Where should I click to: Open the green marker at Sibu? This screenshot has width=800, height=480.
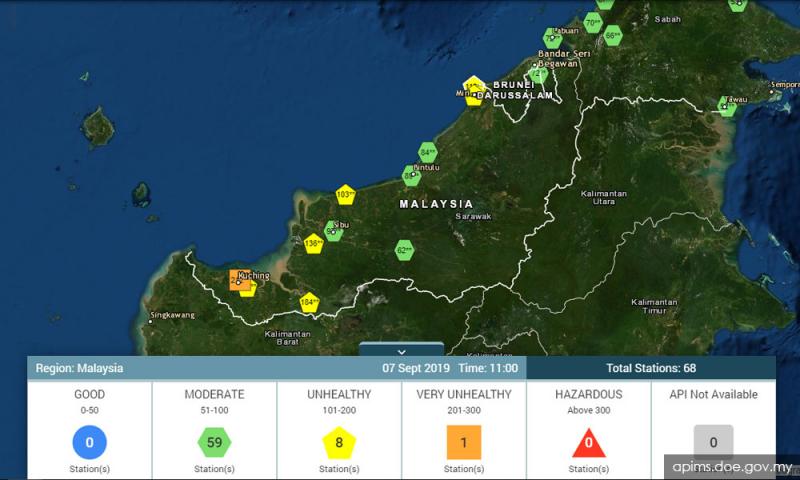coord(335,230)
